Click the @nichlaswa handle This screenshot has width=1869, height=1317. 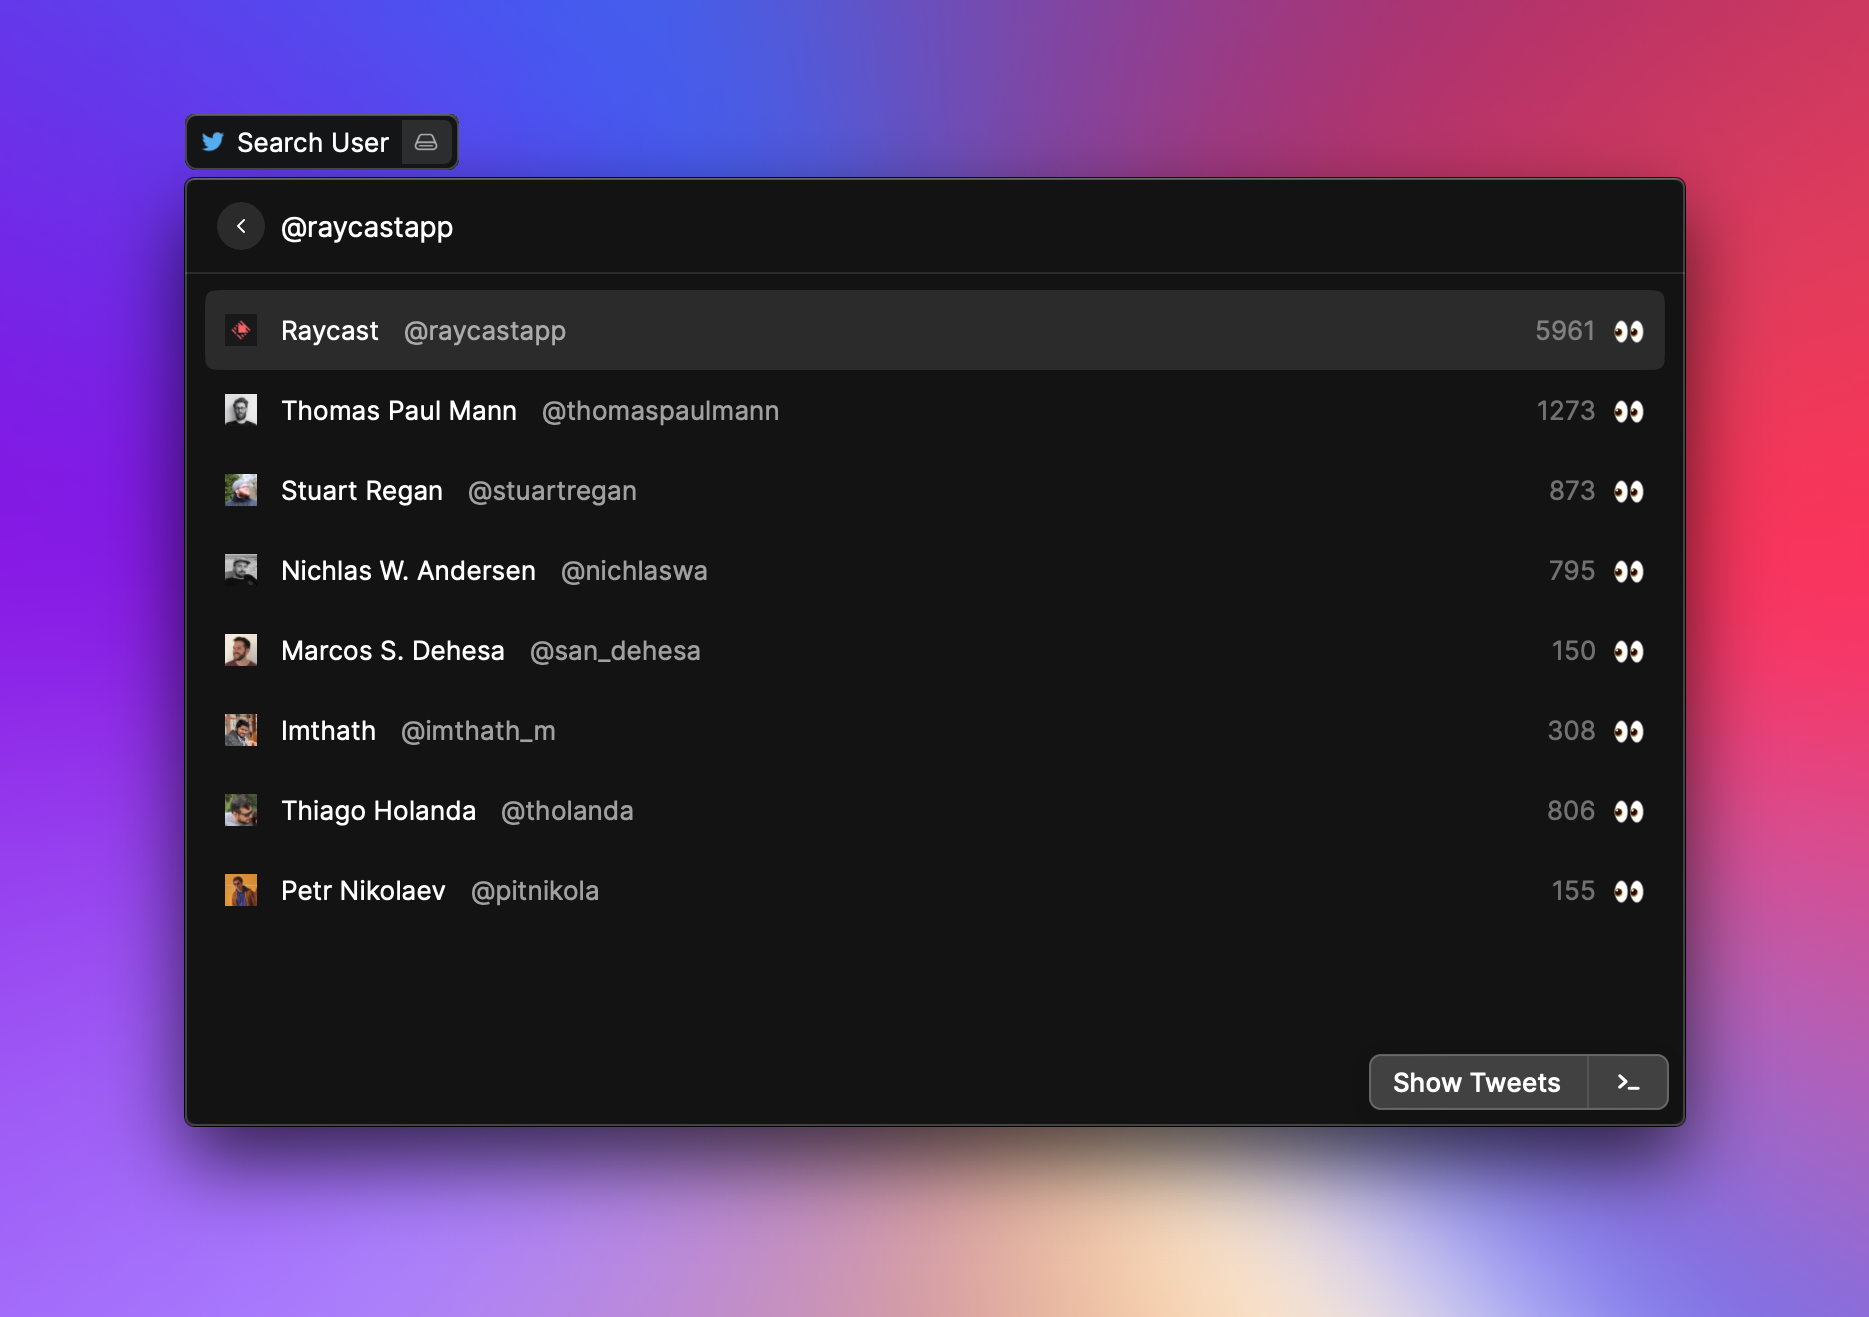point(634,571)
